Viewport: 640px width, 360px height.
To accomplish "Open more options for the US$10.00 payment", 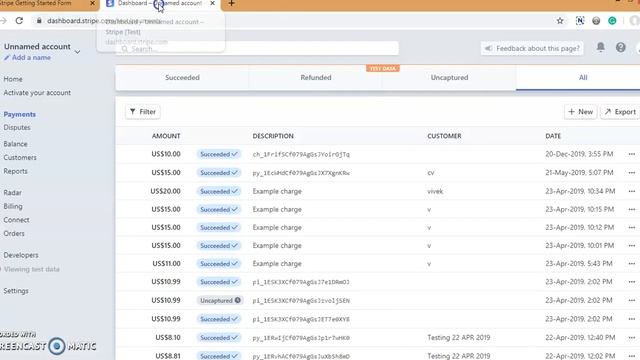I will click(x=631, y=154).
